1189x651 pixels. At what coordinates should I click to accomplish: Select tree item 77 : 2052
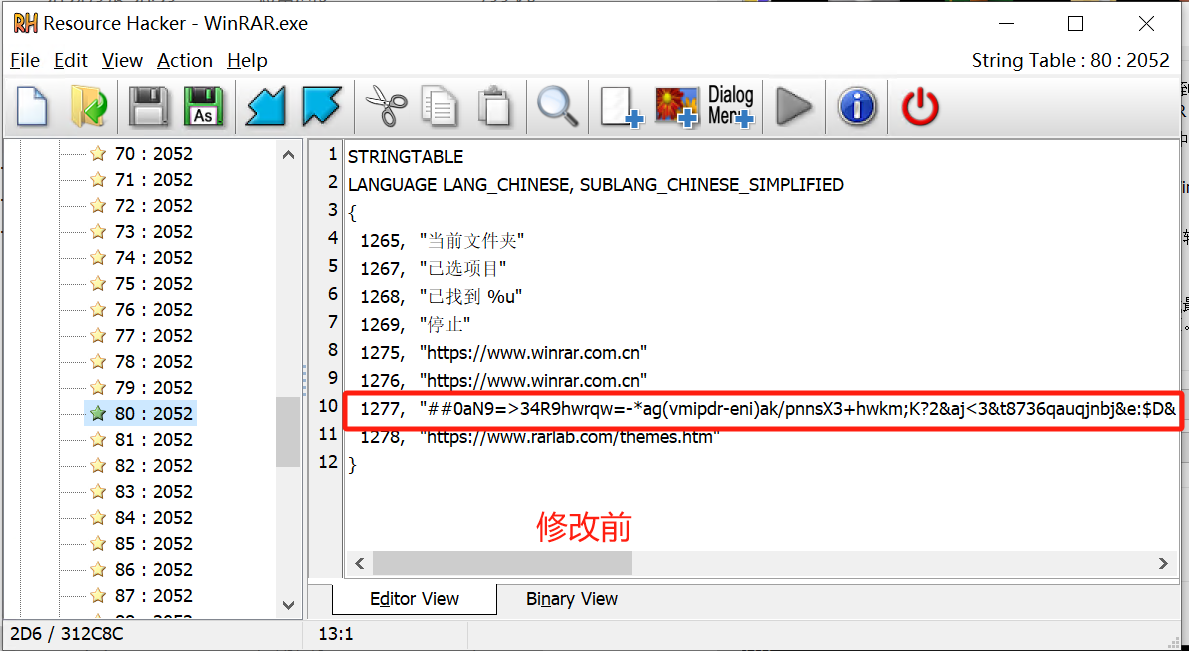(x=154, y=336)
